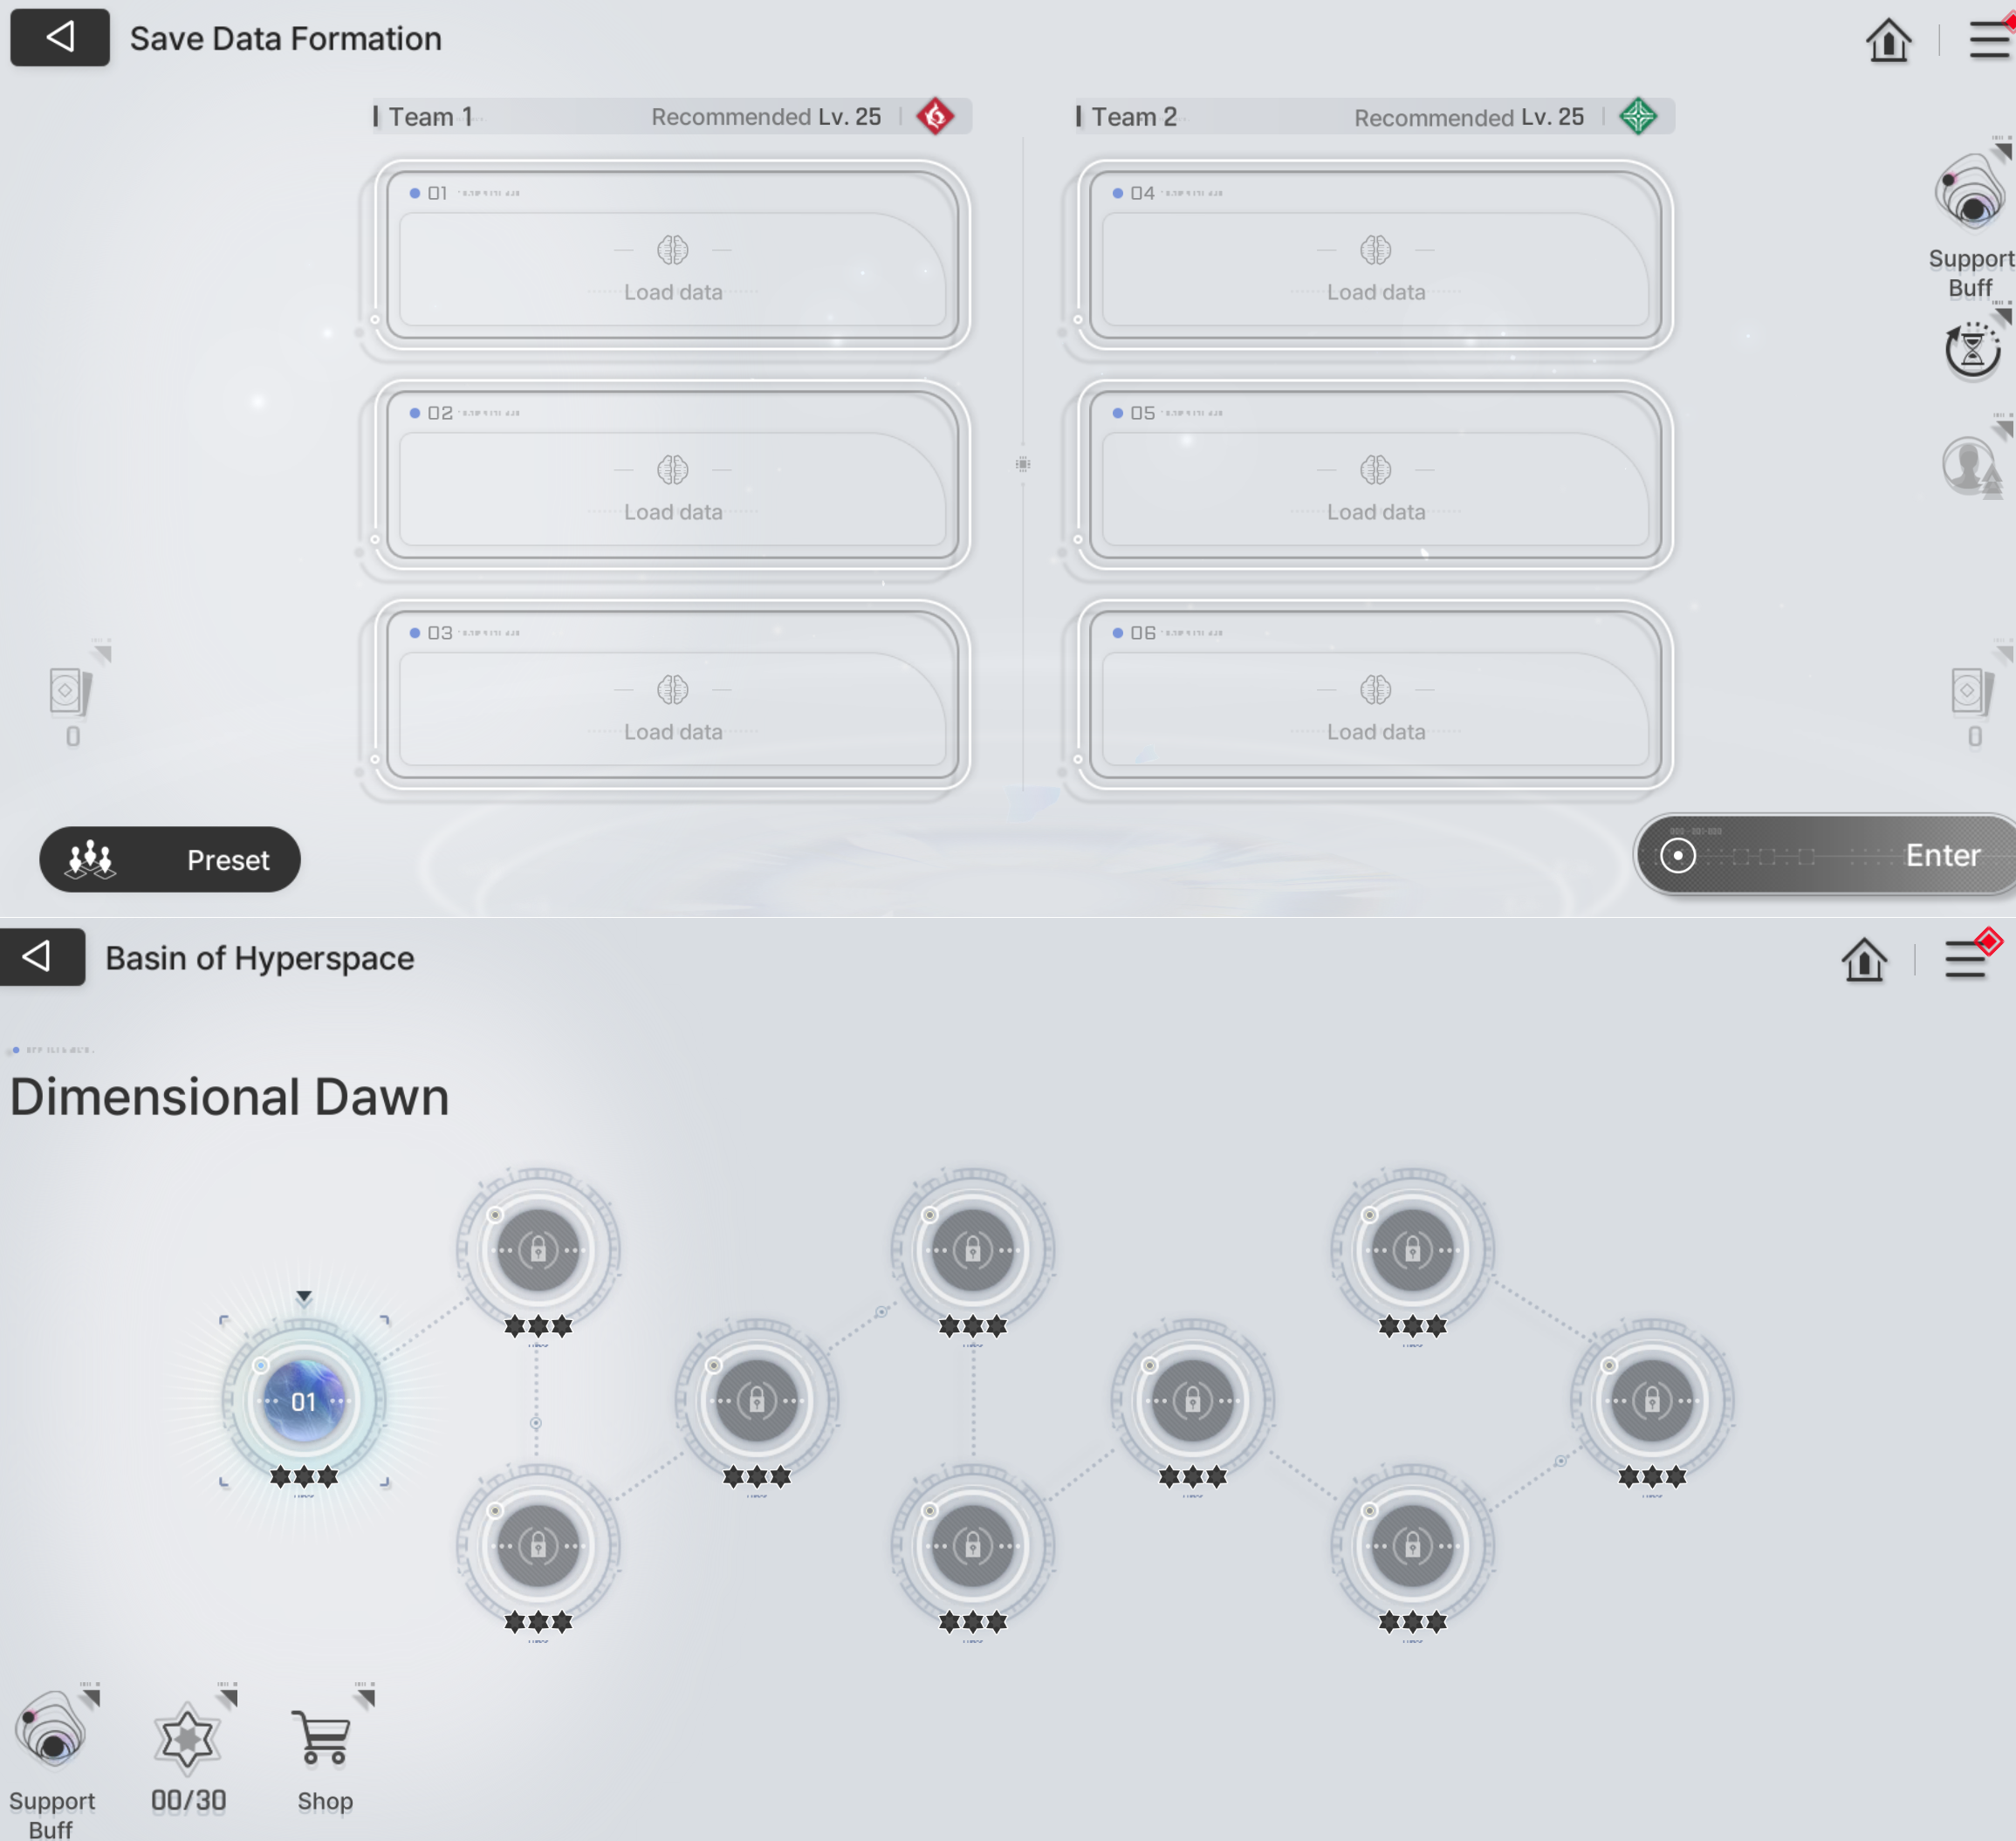Viewport: 2016px width, 1841px height.
Task: Select stage node 01 in Dimensional Dawn
Action: click(x=303, y=1400)
